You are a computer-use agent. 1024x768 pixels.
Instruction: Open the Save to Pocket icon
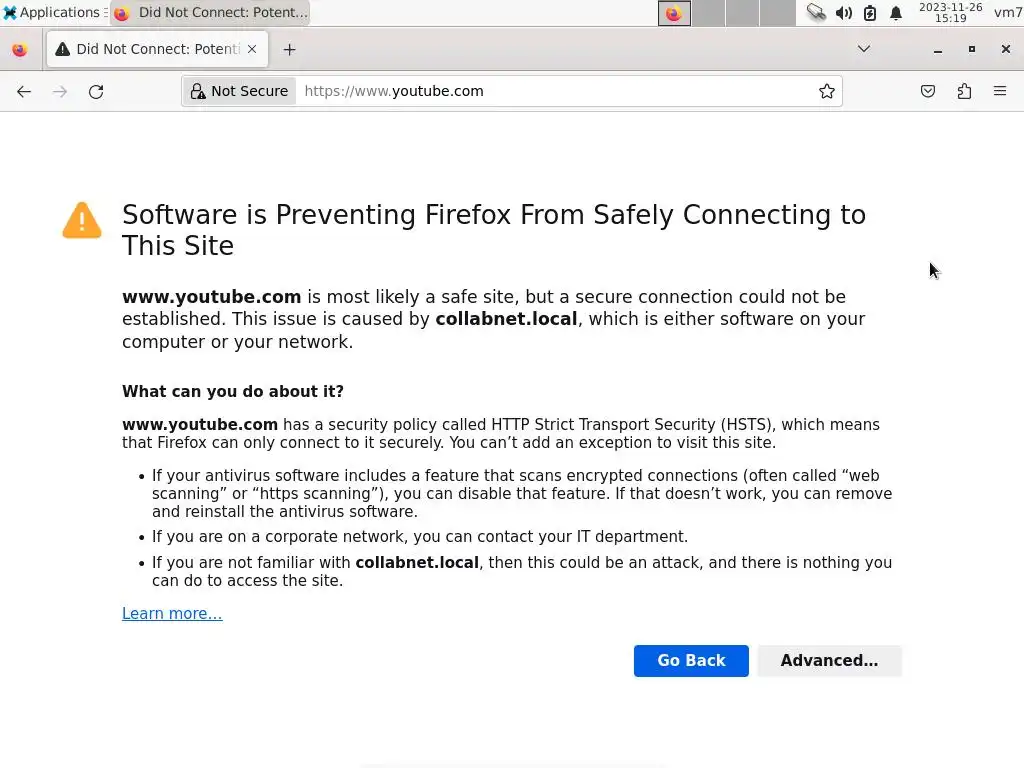[x=928, y=91]
